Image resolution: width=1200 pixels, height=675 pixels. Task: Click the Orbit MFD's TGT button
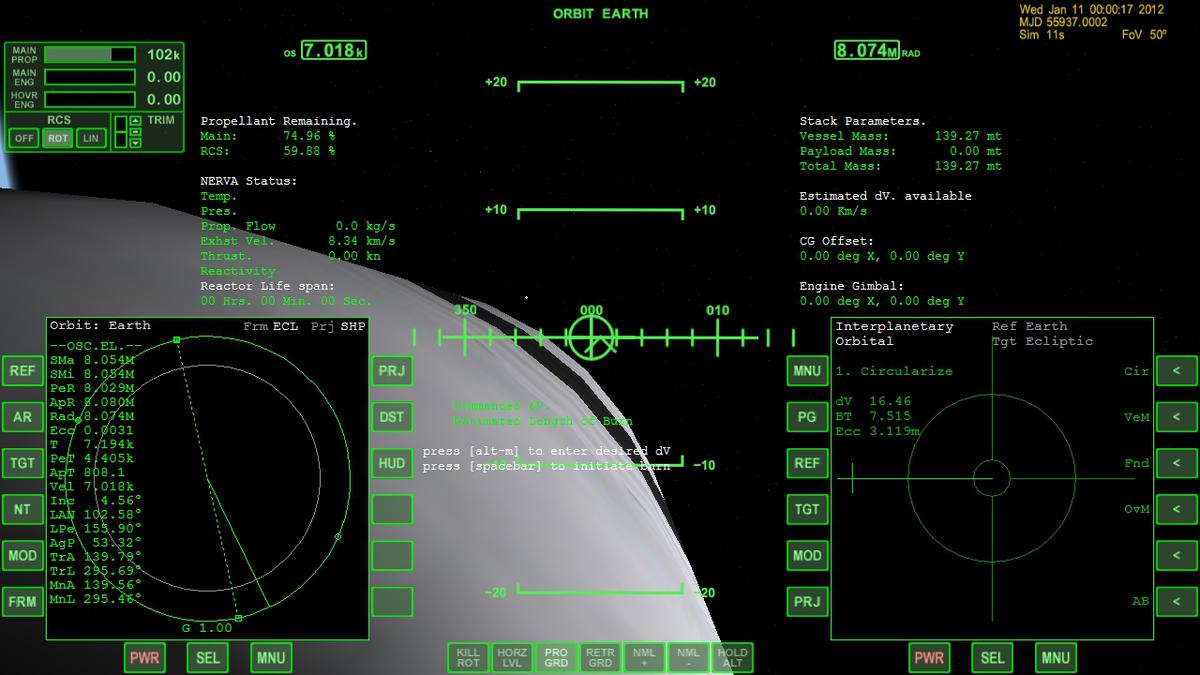pyautogui.click(x=22, y=463)
